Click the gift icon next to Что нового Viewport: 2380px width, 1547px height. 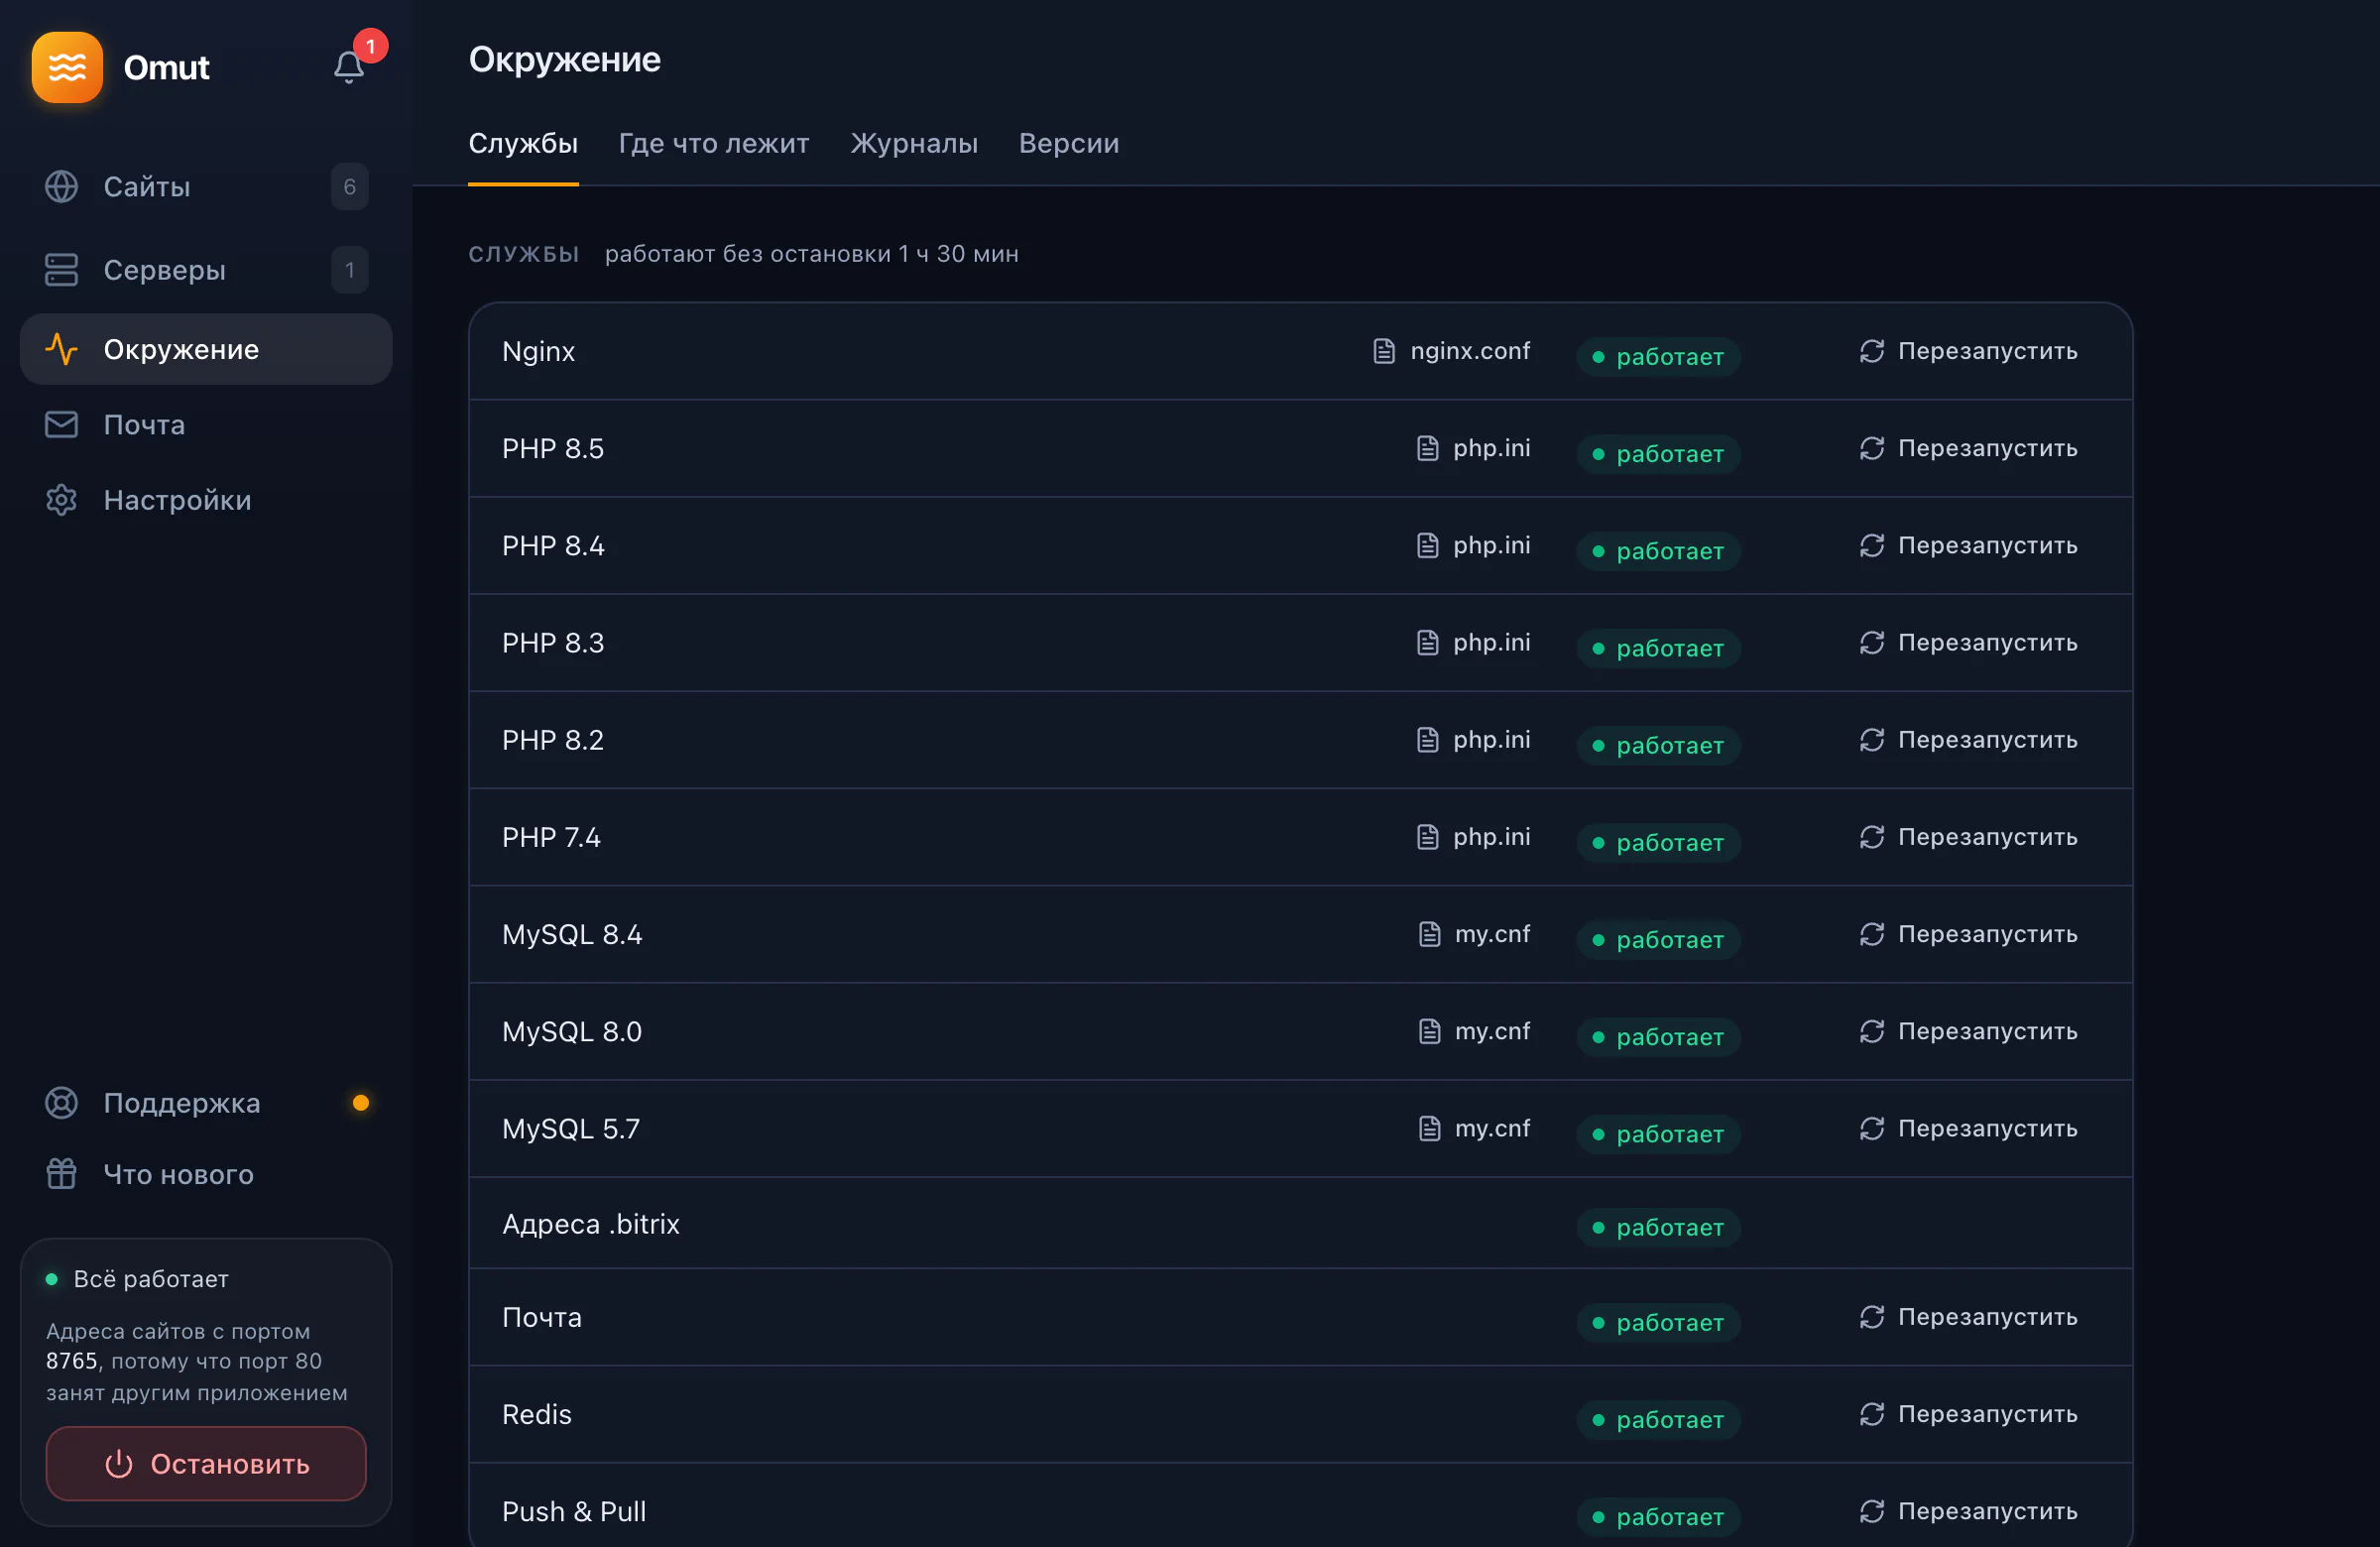coord(61,1173)
